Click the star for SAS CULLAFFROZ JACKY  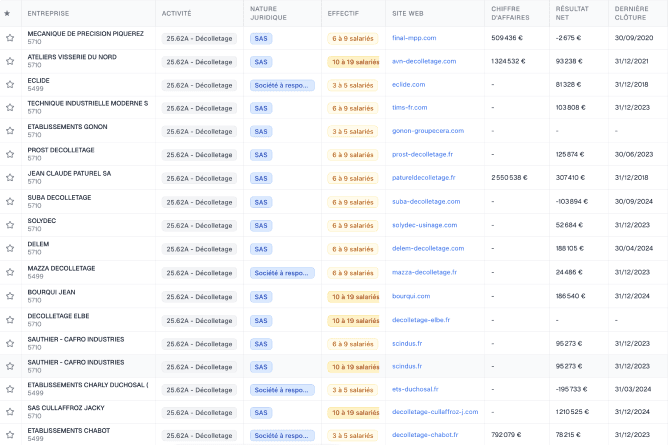(10, 412)
